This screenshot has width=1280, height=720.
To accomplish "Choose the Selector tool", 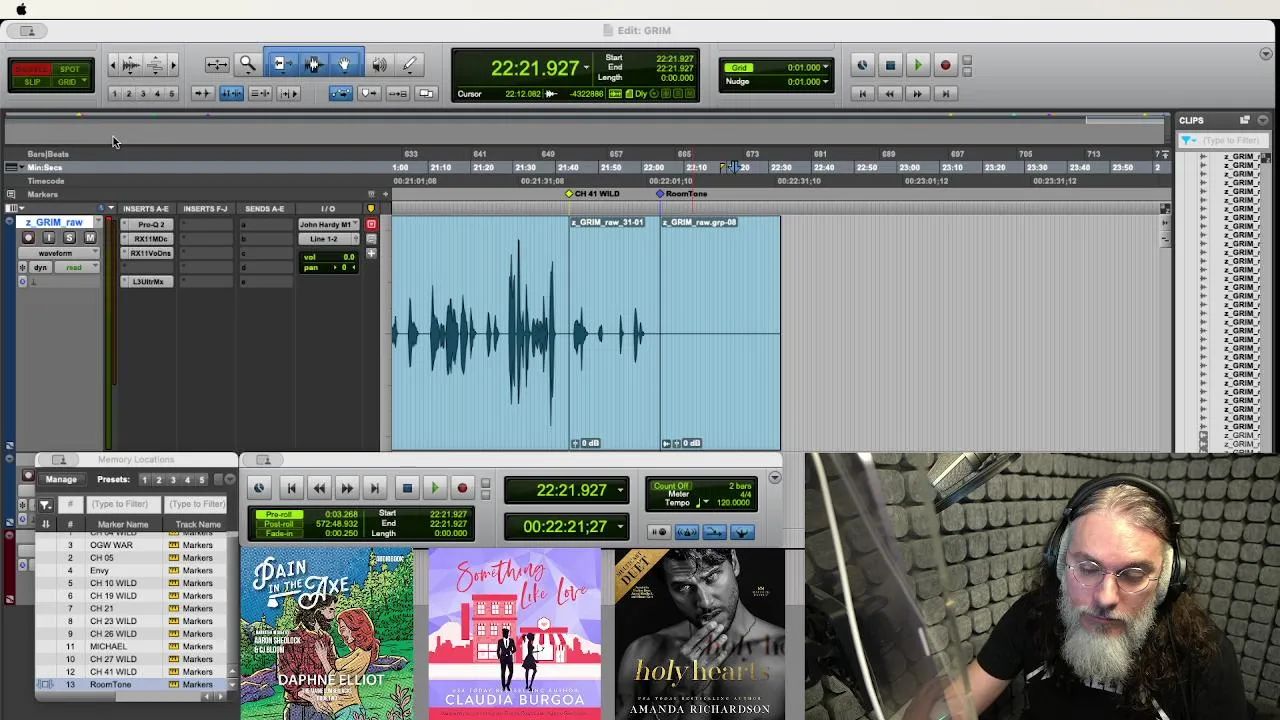I will 313,65.
